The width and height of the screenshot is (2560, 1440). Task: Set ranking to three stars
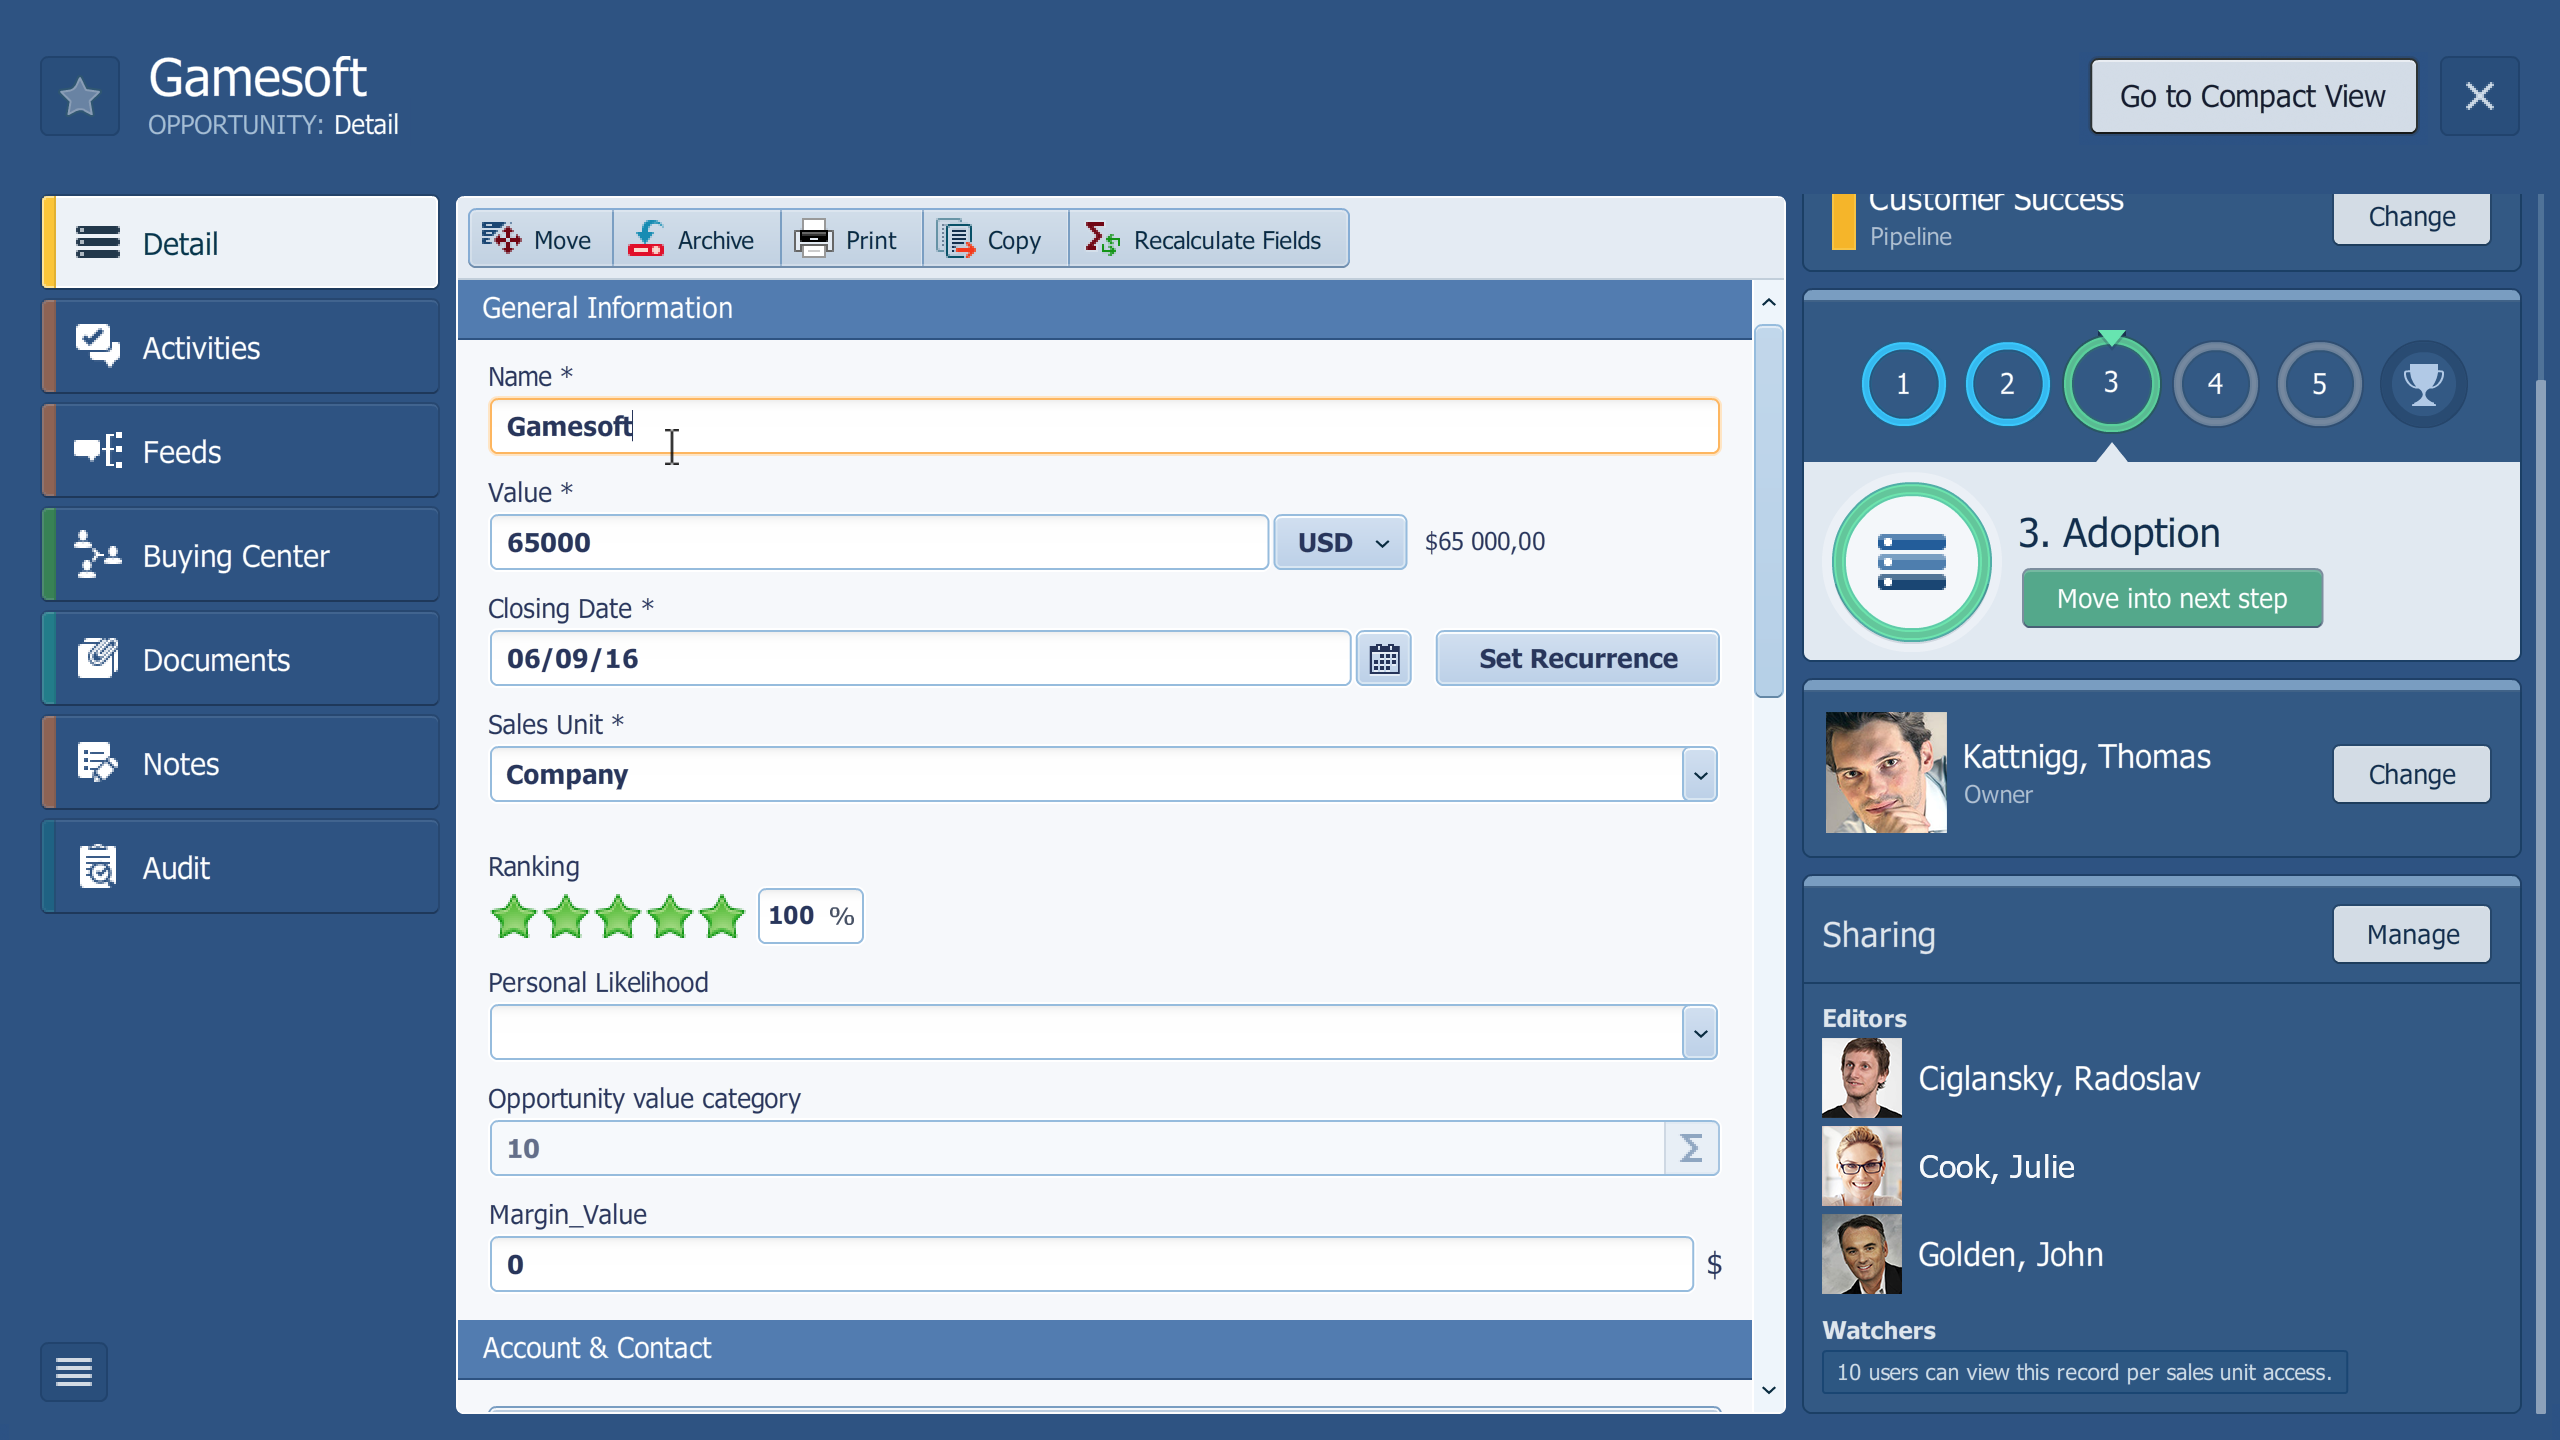point(619,916)
